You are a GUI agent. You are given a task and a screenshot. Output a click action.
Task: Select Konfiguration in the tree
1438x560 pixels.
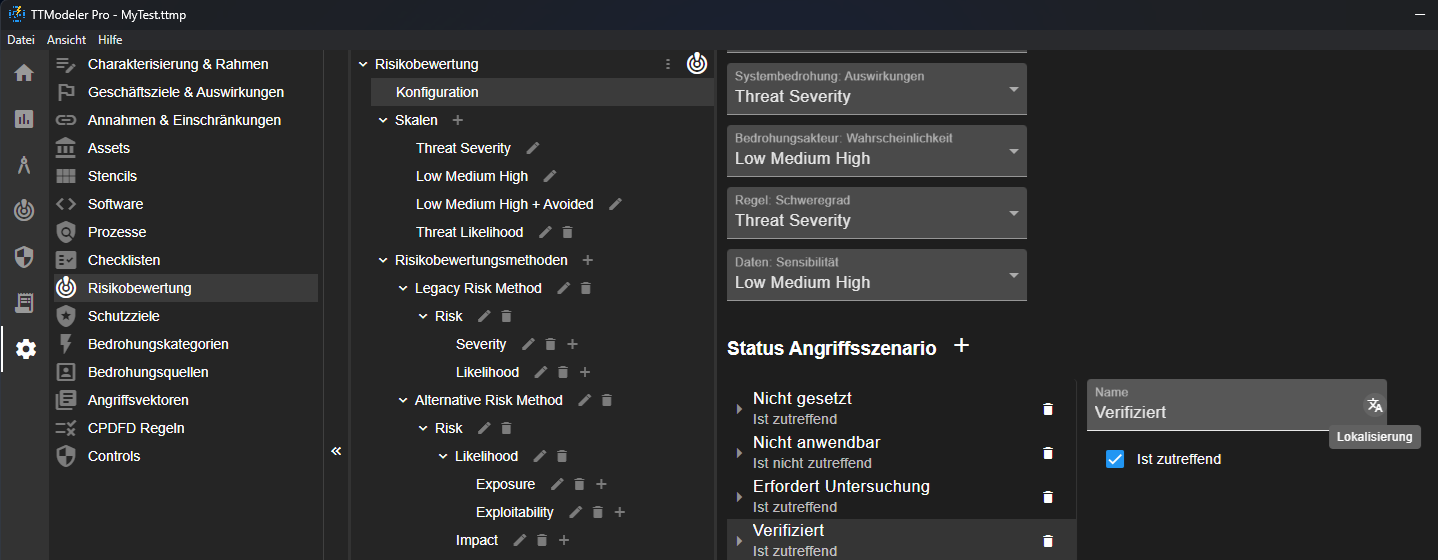(x=542, y=92)
